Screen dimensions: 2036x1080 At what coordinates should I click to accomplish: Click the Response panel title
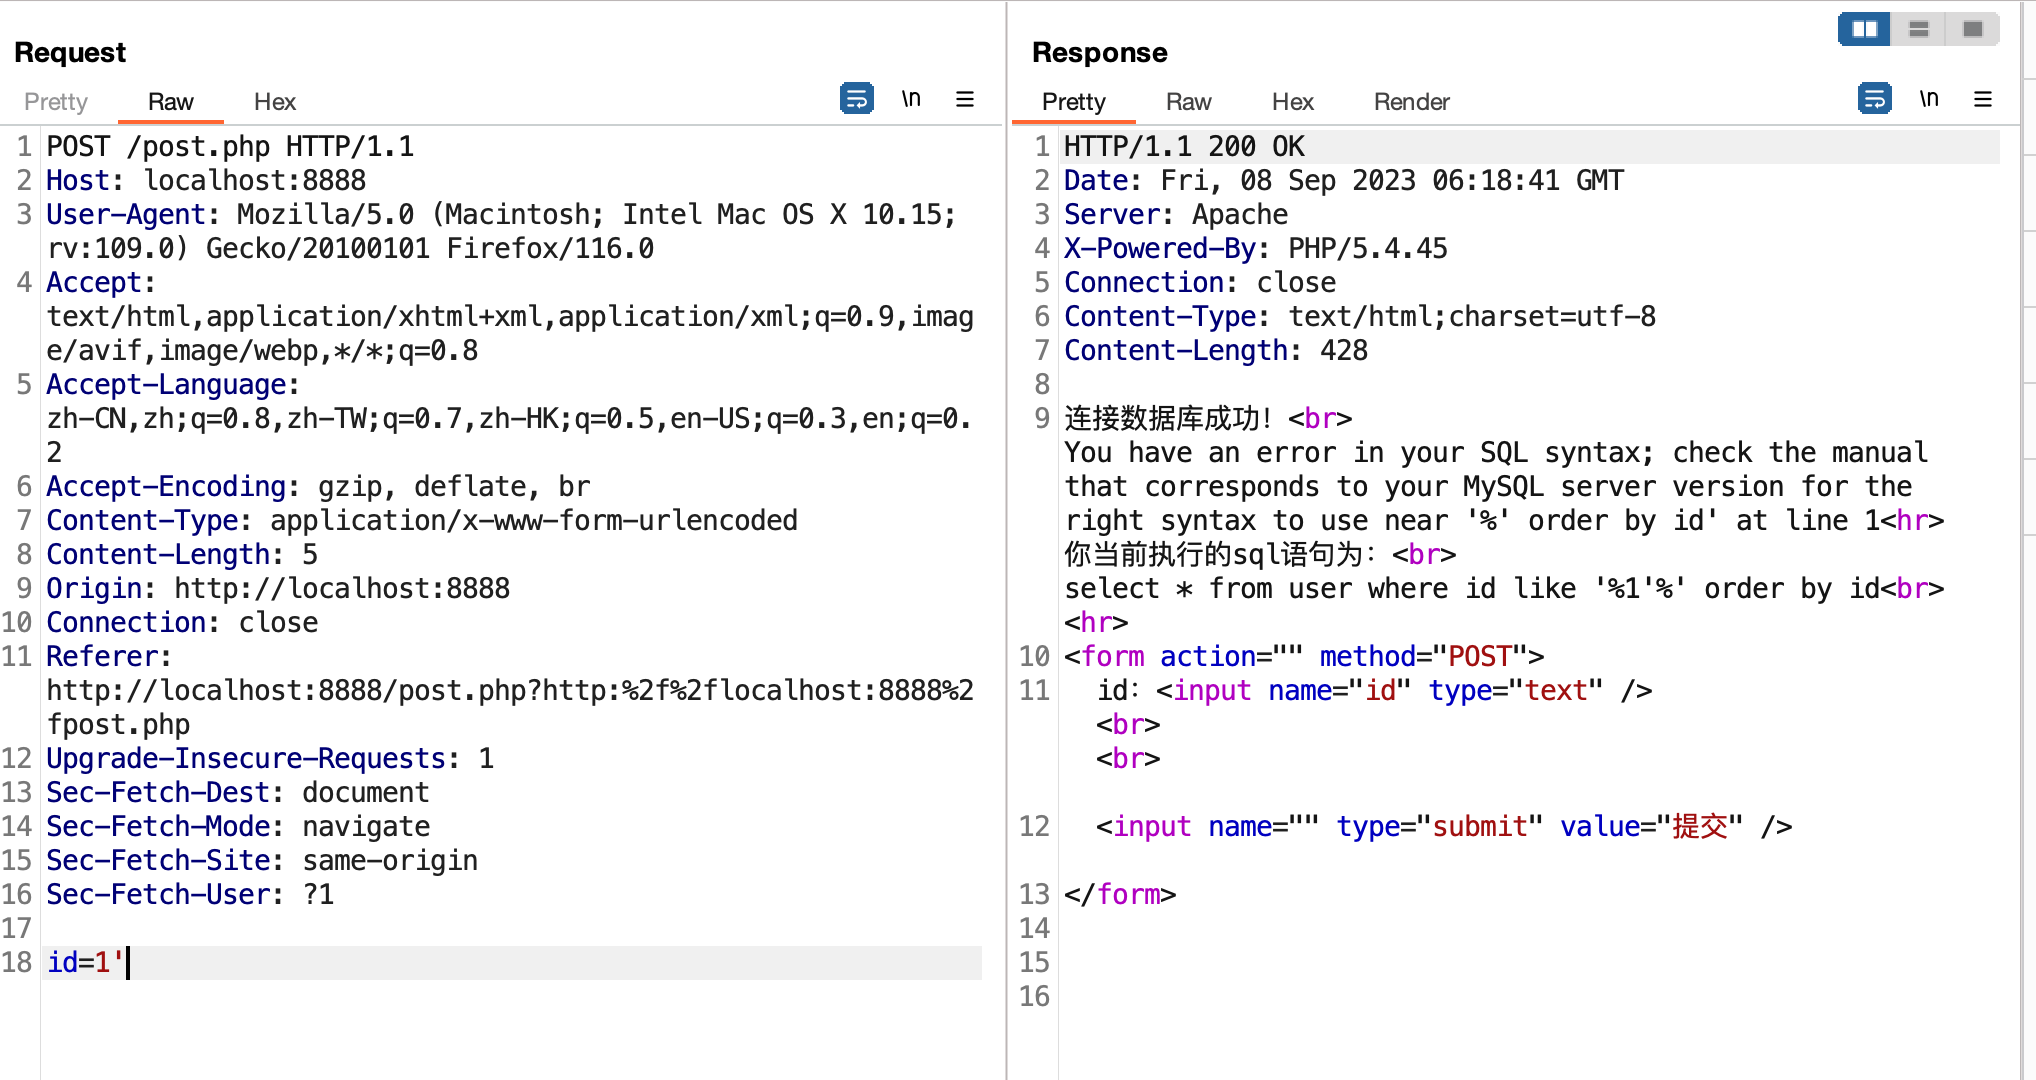pos(1100,52)
